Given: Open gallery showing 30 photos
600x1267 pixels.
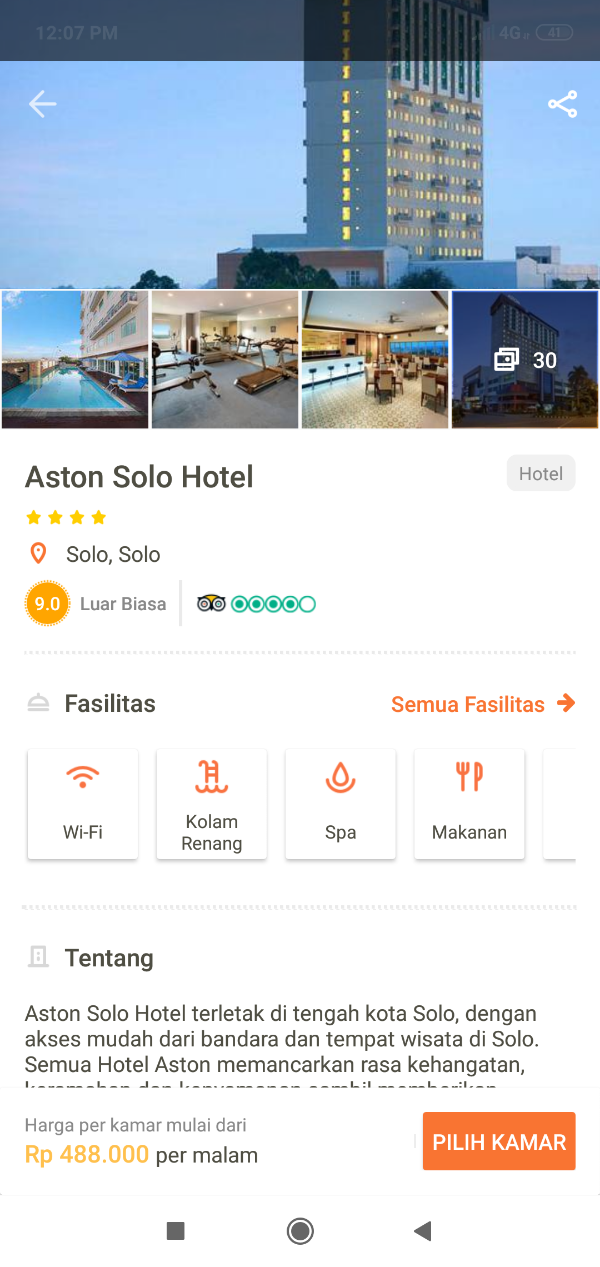Looking at the screenshot, I should point(525,360).
